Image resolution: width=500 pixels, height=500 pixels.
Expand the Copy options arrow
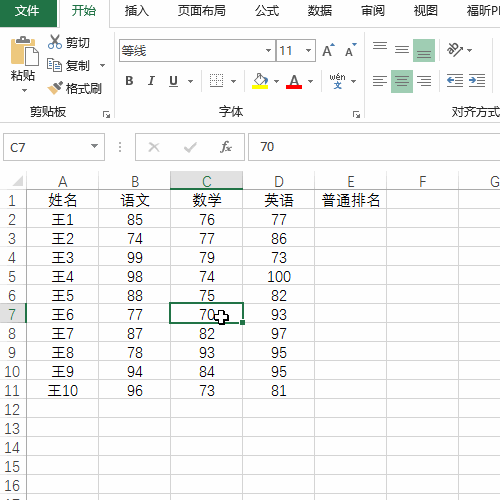tap(102, 65)
